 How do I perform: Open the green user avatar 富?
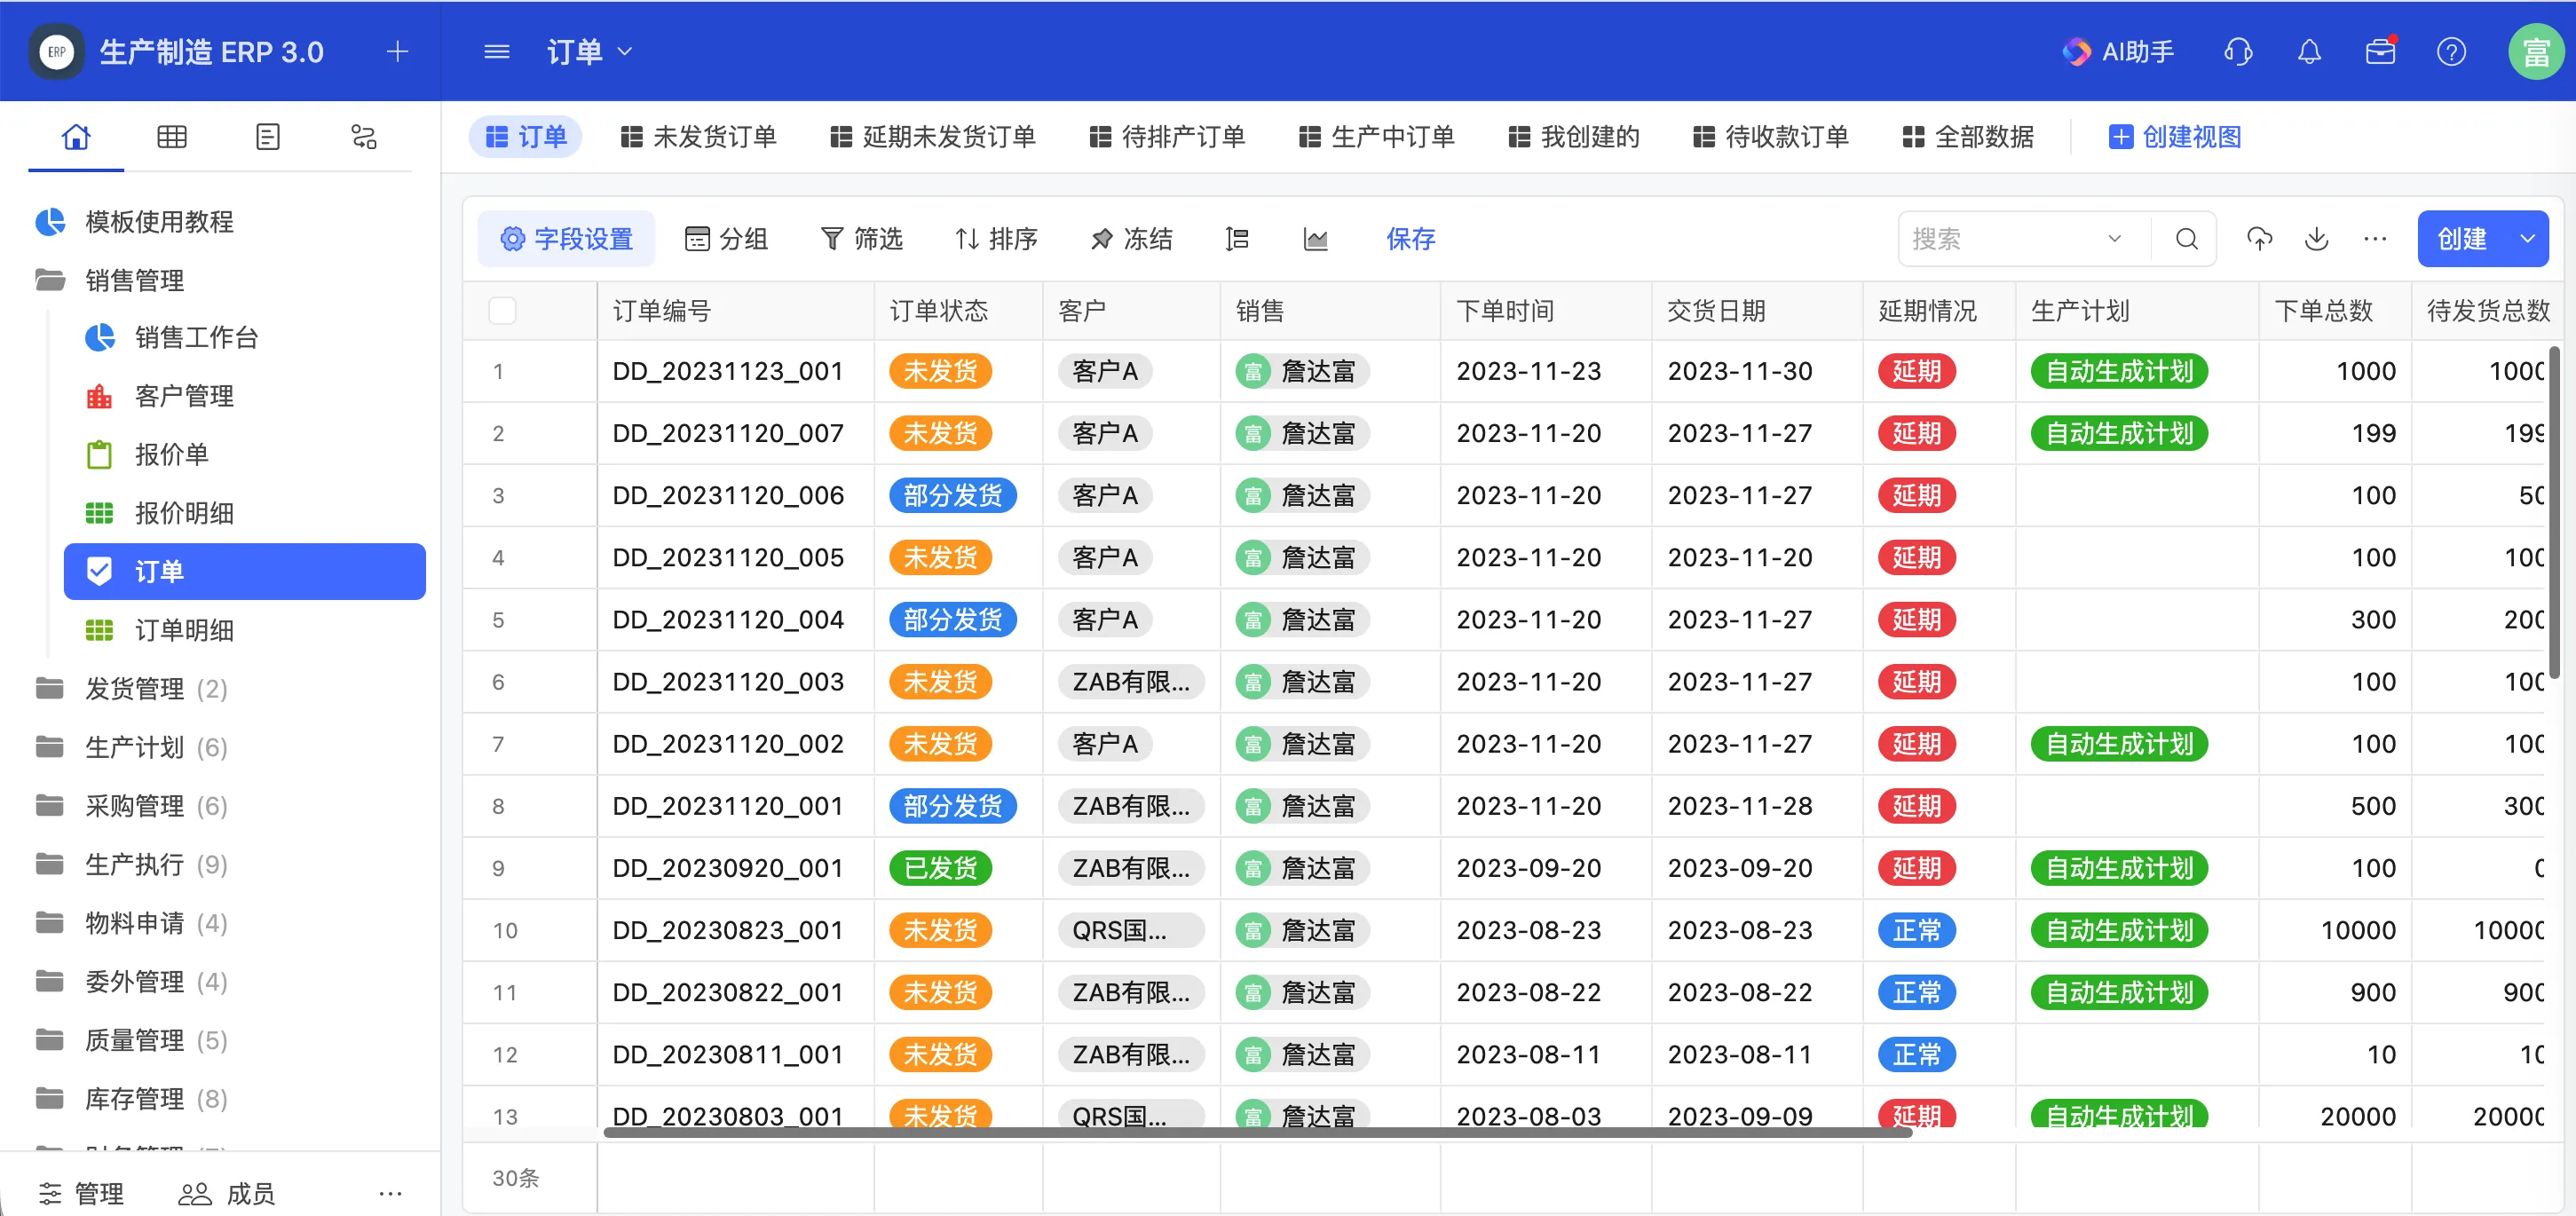point(2535,52)
